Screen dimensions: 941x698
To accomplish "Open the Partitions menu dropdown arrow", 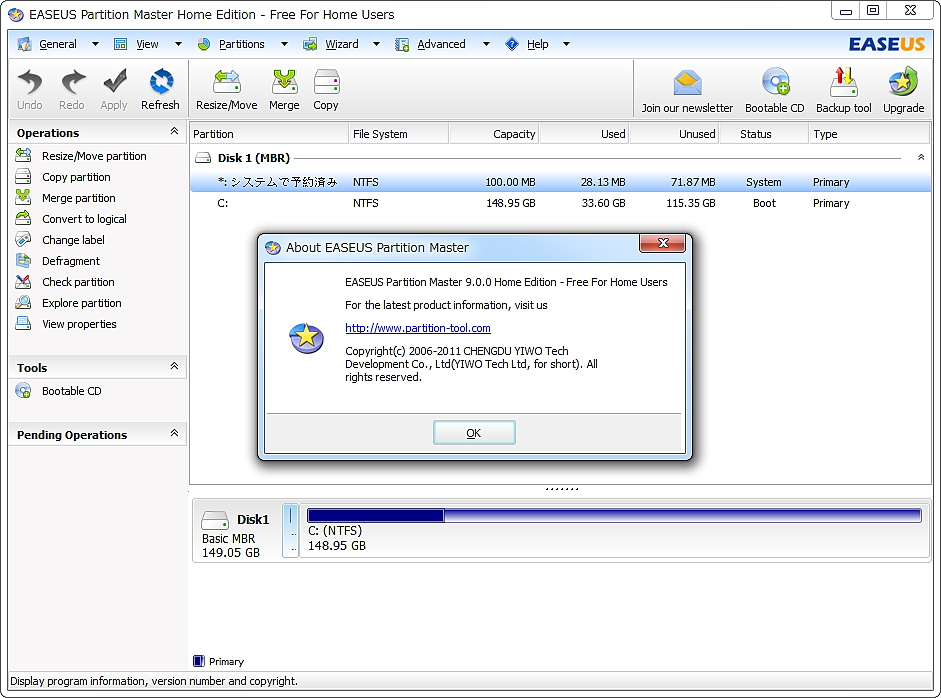I will pyautogui.click(x=285, y=44).
